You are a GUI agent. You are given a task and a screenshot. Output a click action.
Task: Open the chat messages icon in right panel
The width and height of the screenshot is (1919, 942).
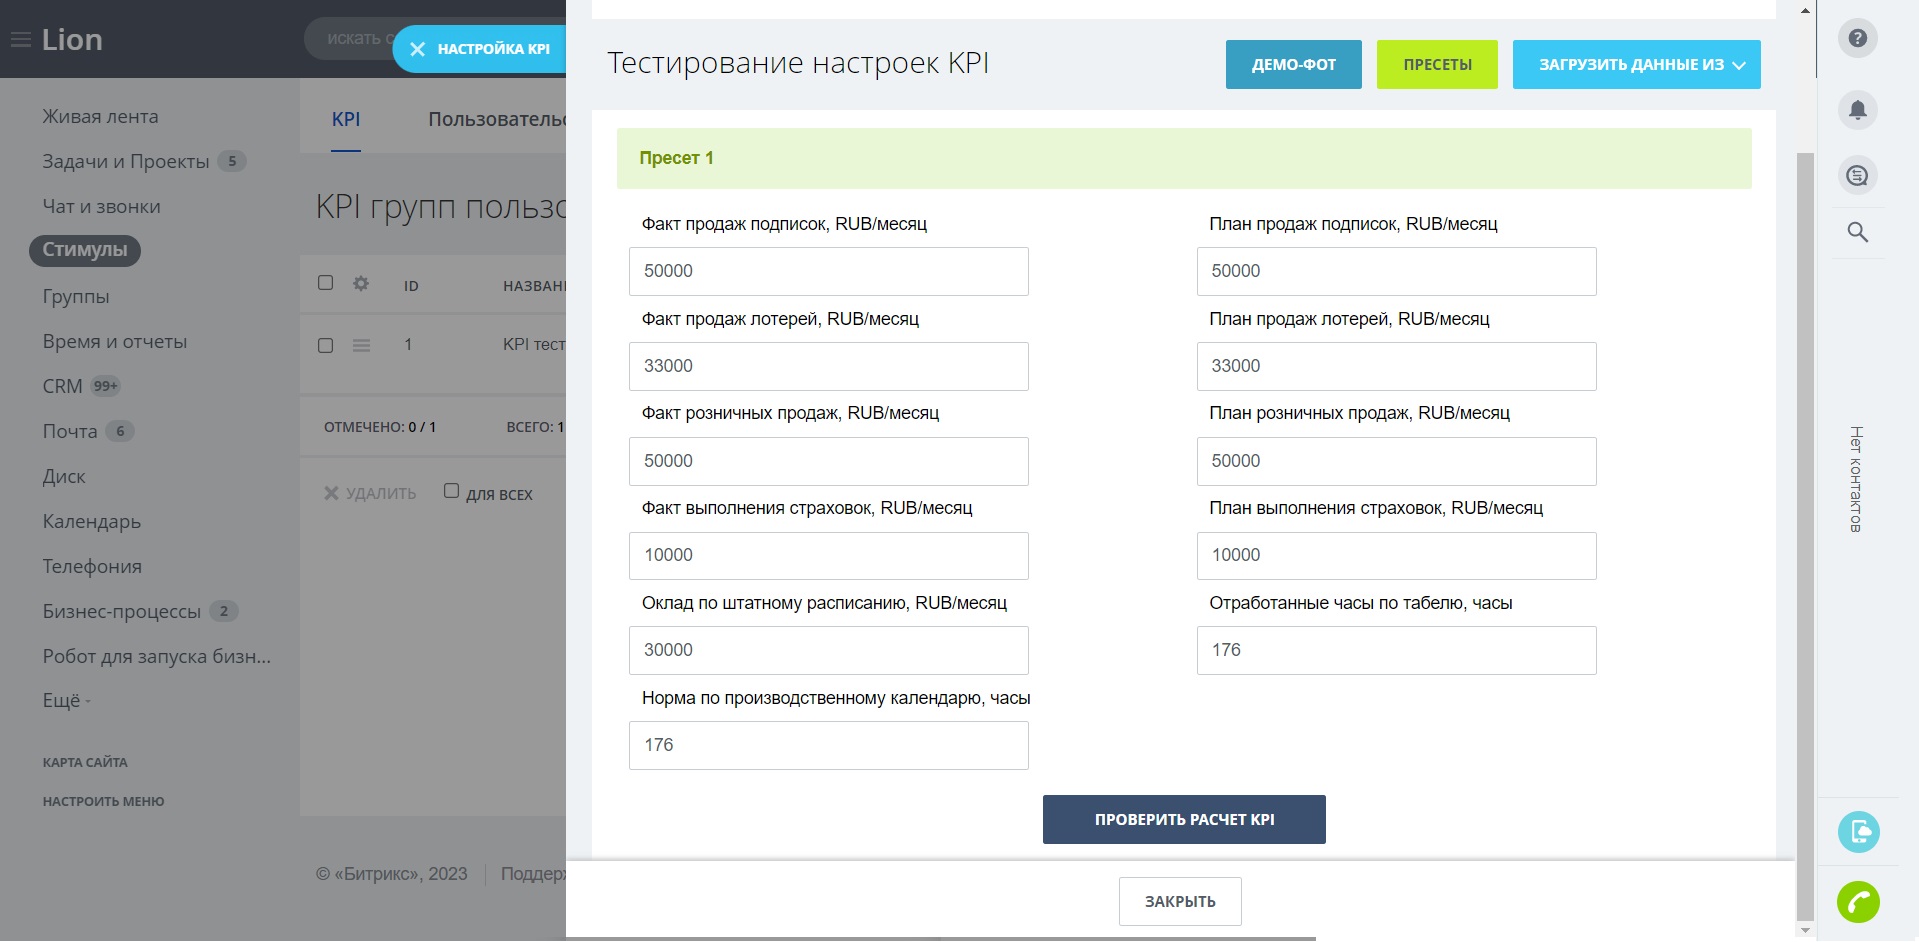pos(1857,176)
